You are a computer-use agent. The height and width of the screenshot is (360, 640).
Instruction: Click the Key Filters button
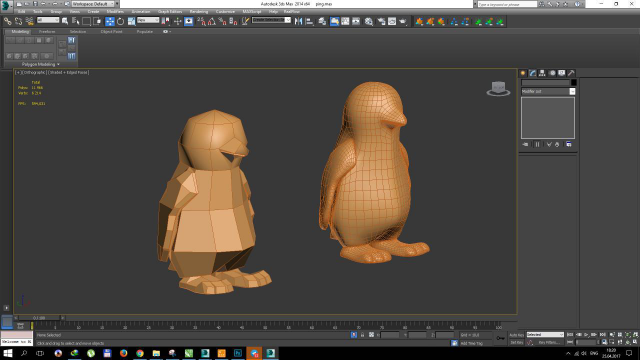(x=549, y=342)
